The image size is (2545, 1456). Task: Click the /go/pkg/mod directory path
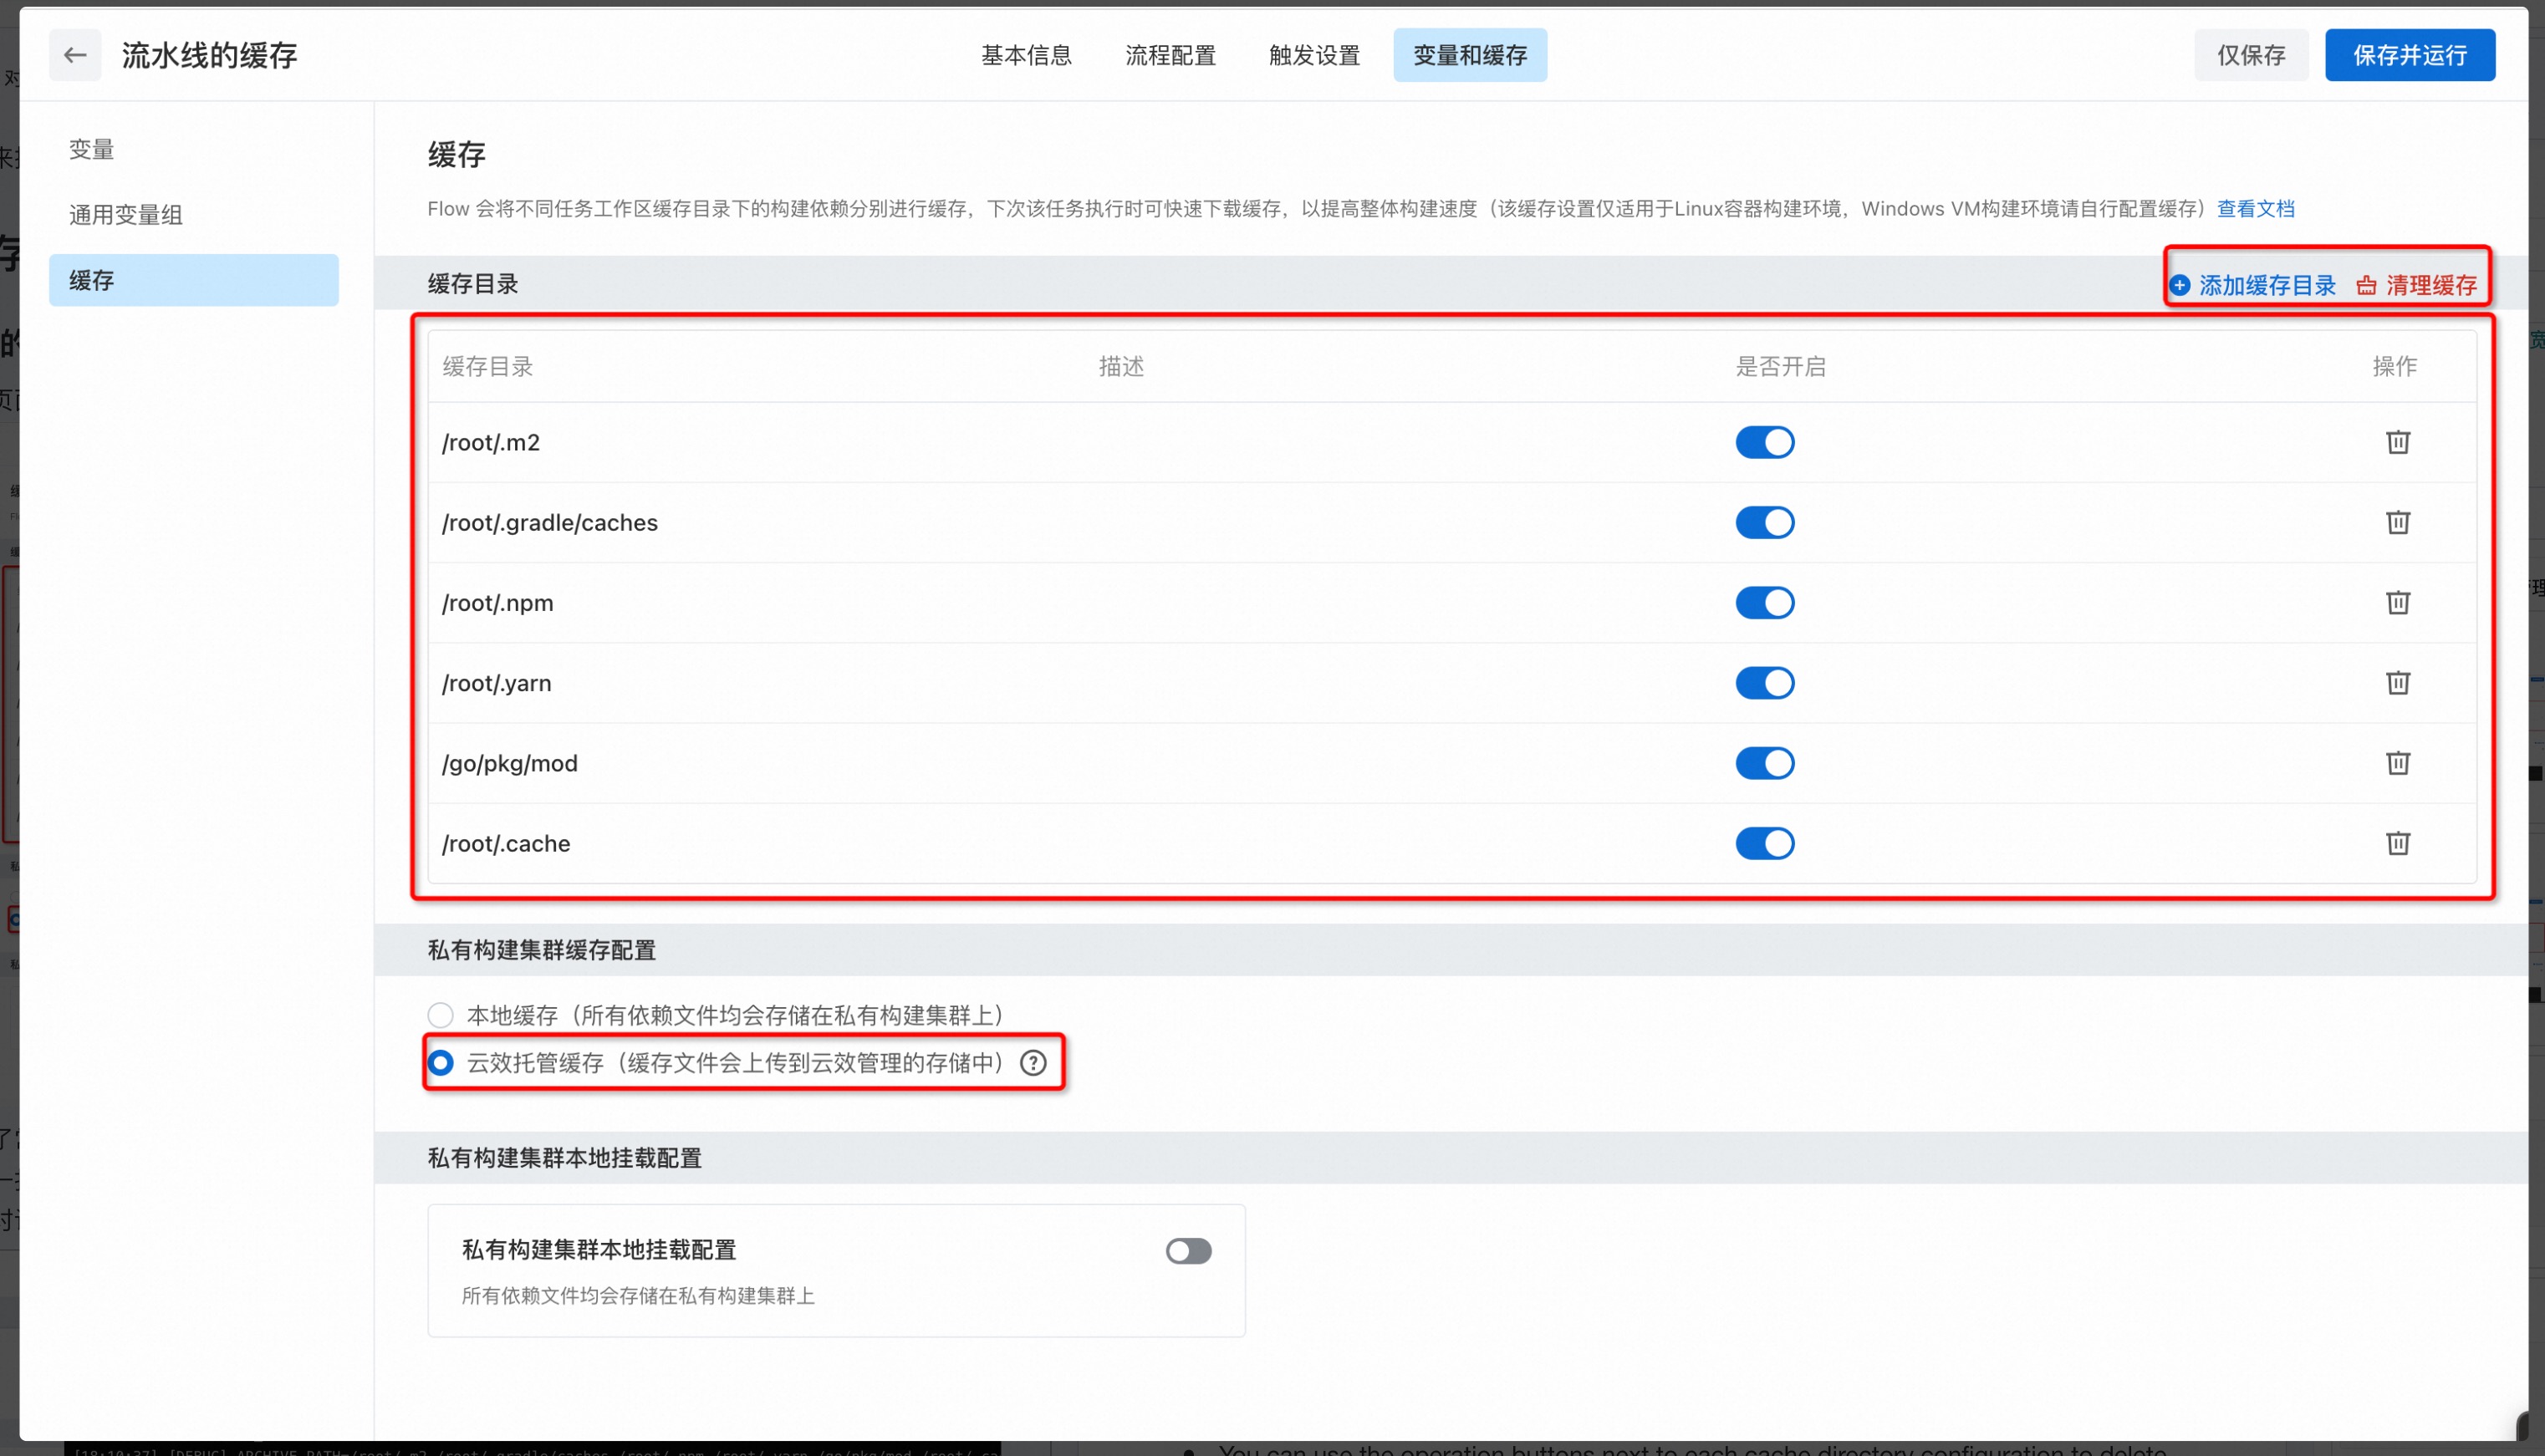click(510, 763)
